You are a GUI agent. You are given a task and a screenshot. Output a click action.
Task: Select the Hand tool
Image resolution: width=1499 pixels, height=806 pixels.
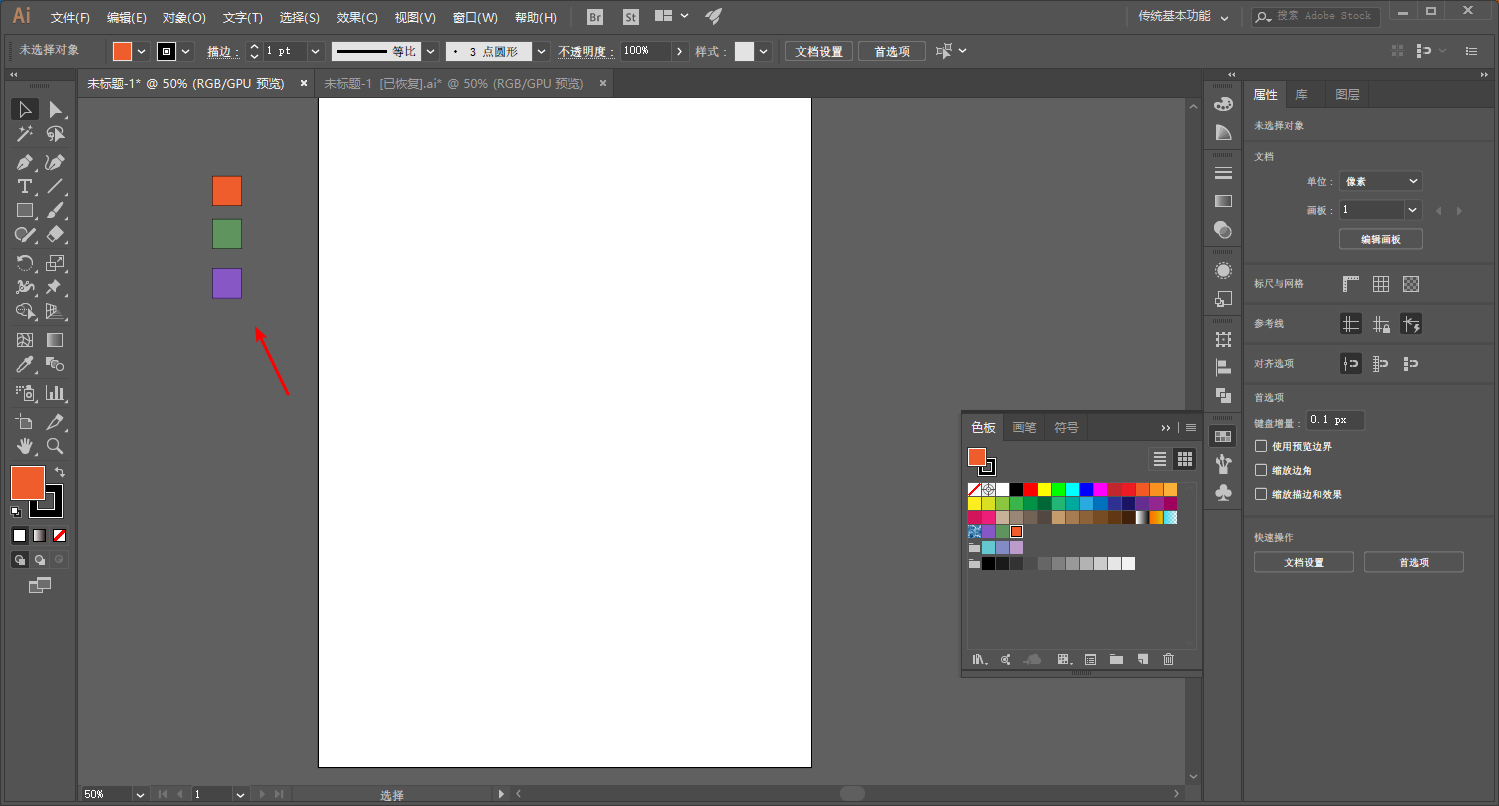pyautogui.click(x=25, y=446)
